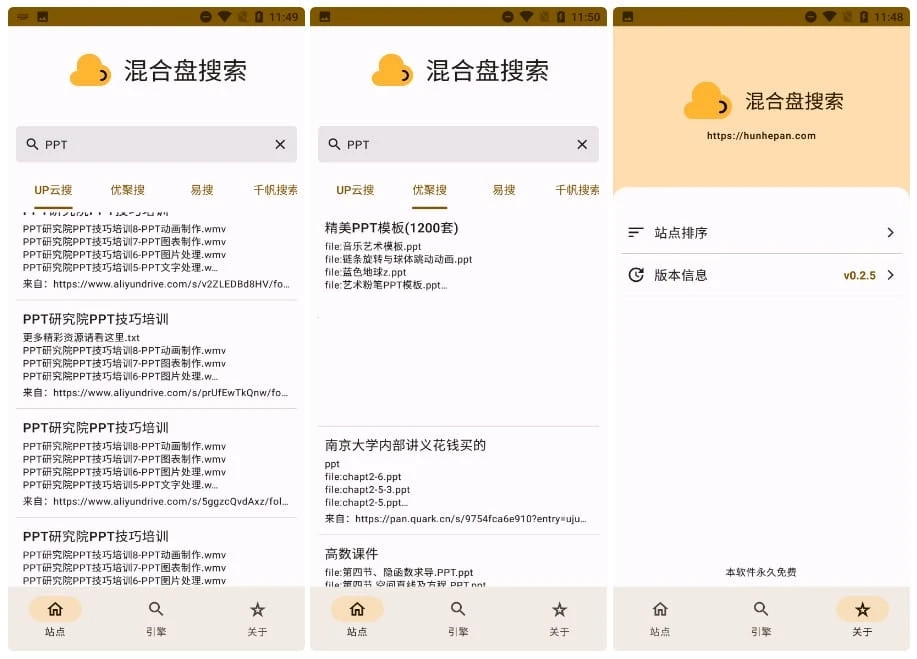
Task: Tap the 站点 home icon in the left screen's bottom bar
Action: [55, 609]
